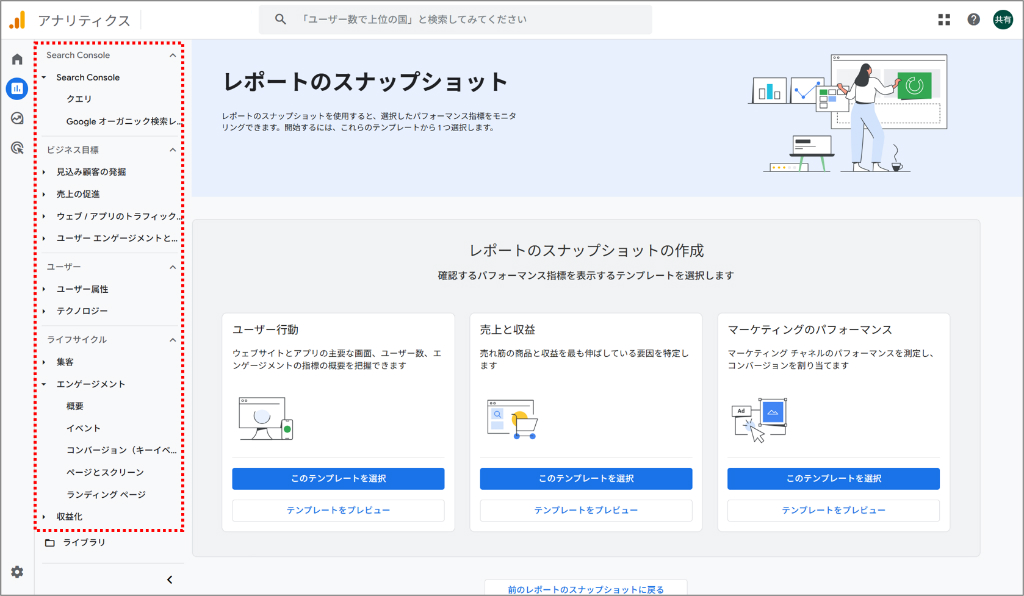Open the Home page icon
The image size is (1024, 596).
[x=15, y=59]
